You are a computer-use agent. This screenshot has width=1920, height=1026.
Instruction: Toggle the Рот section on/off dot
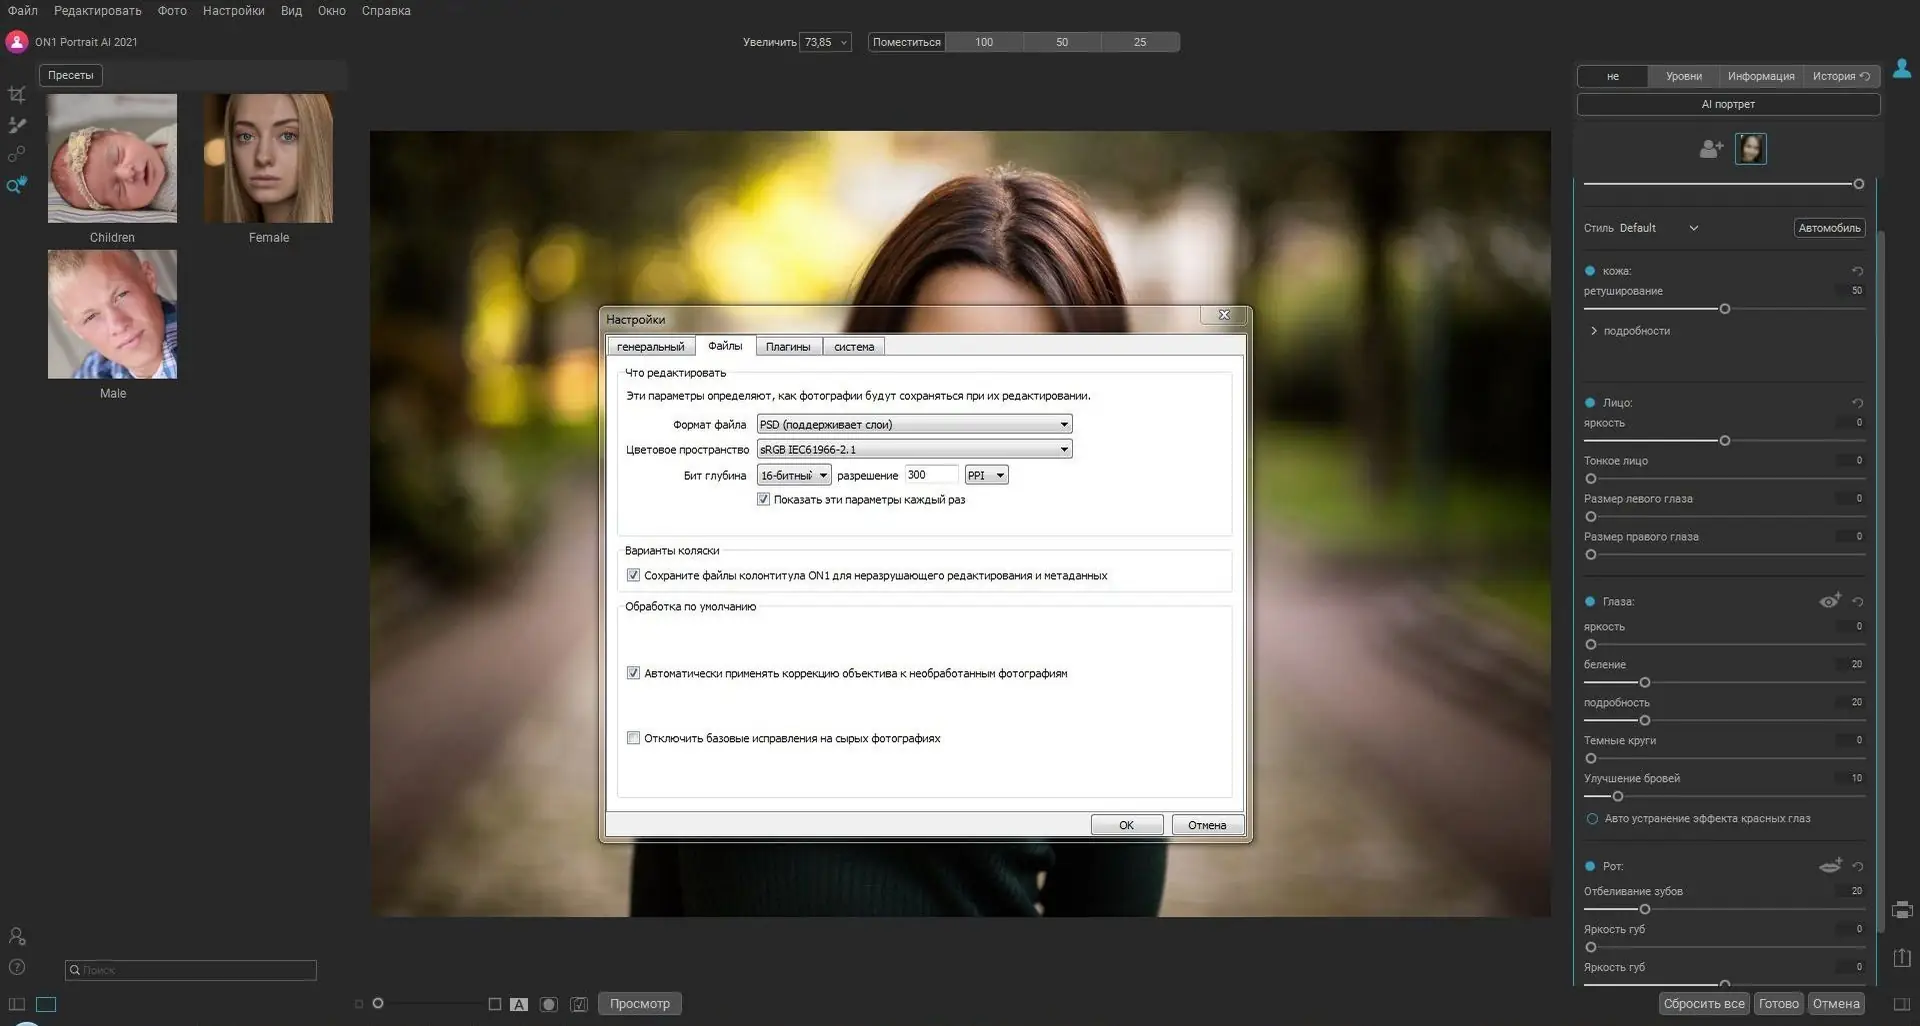(x=1590, y=867)
